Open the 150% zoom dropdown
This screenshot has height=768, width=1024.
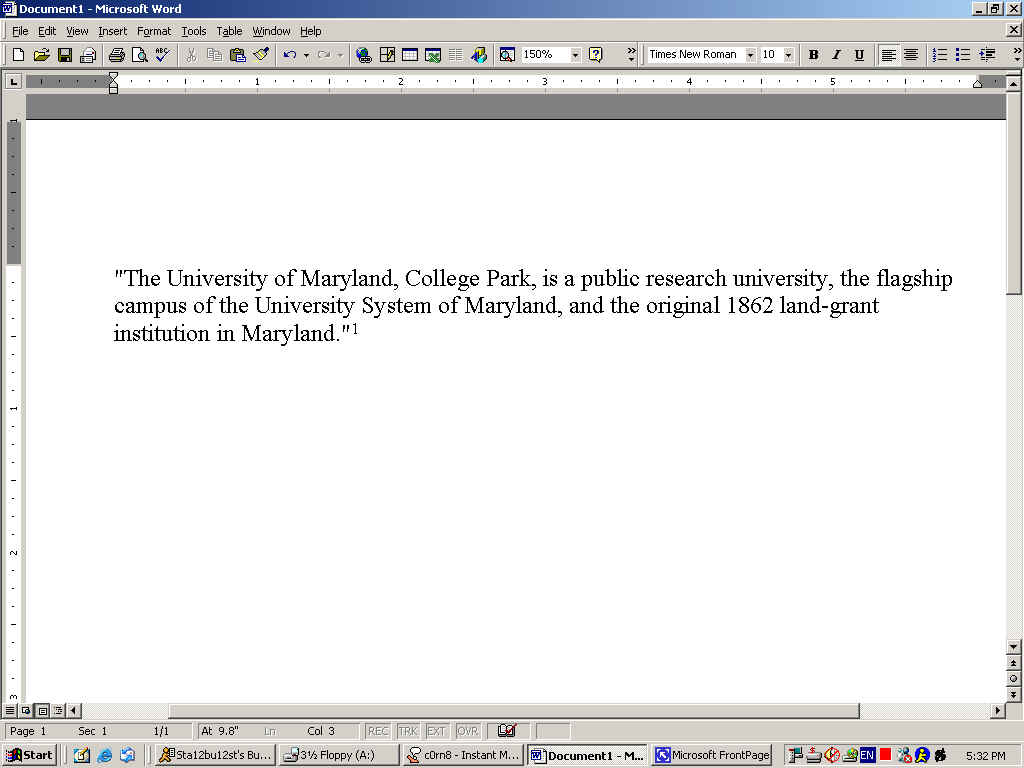575,55
